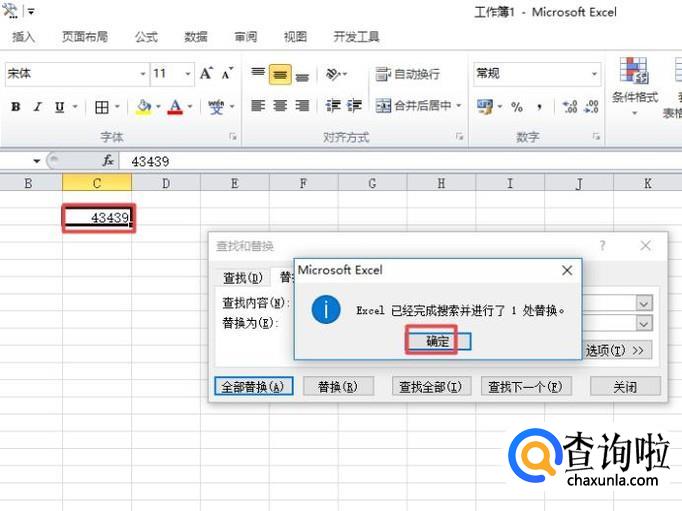Screen dimensions: 682x511
Task: Open the 审阅 ribbon tab
Action: (246, 37)
